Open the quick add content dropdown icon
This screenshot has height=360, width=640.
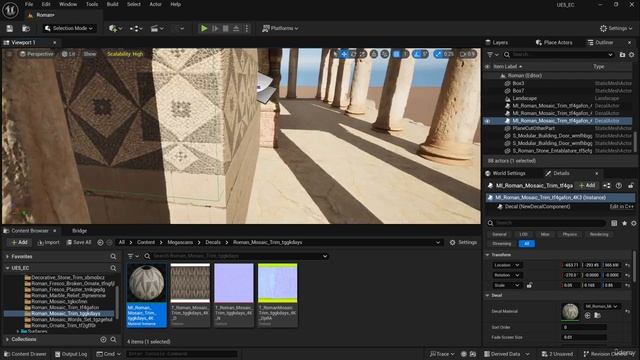115,28
